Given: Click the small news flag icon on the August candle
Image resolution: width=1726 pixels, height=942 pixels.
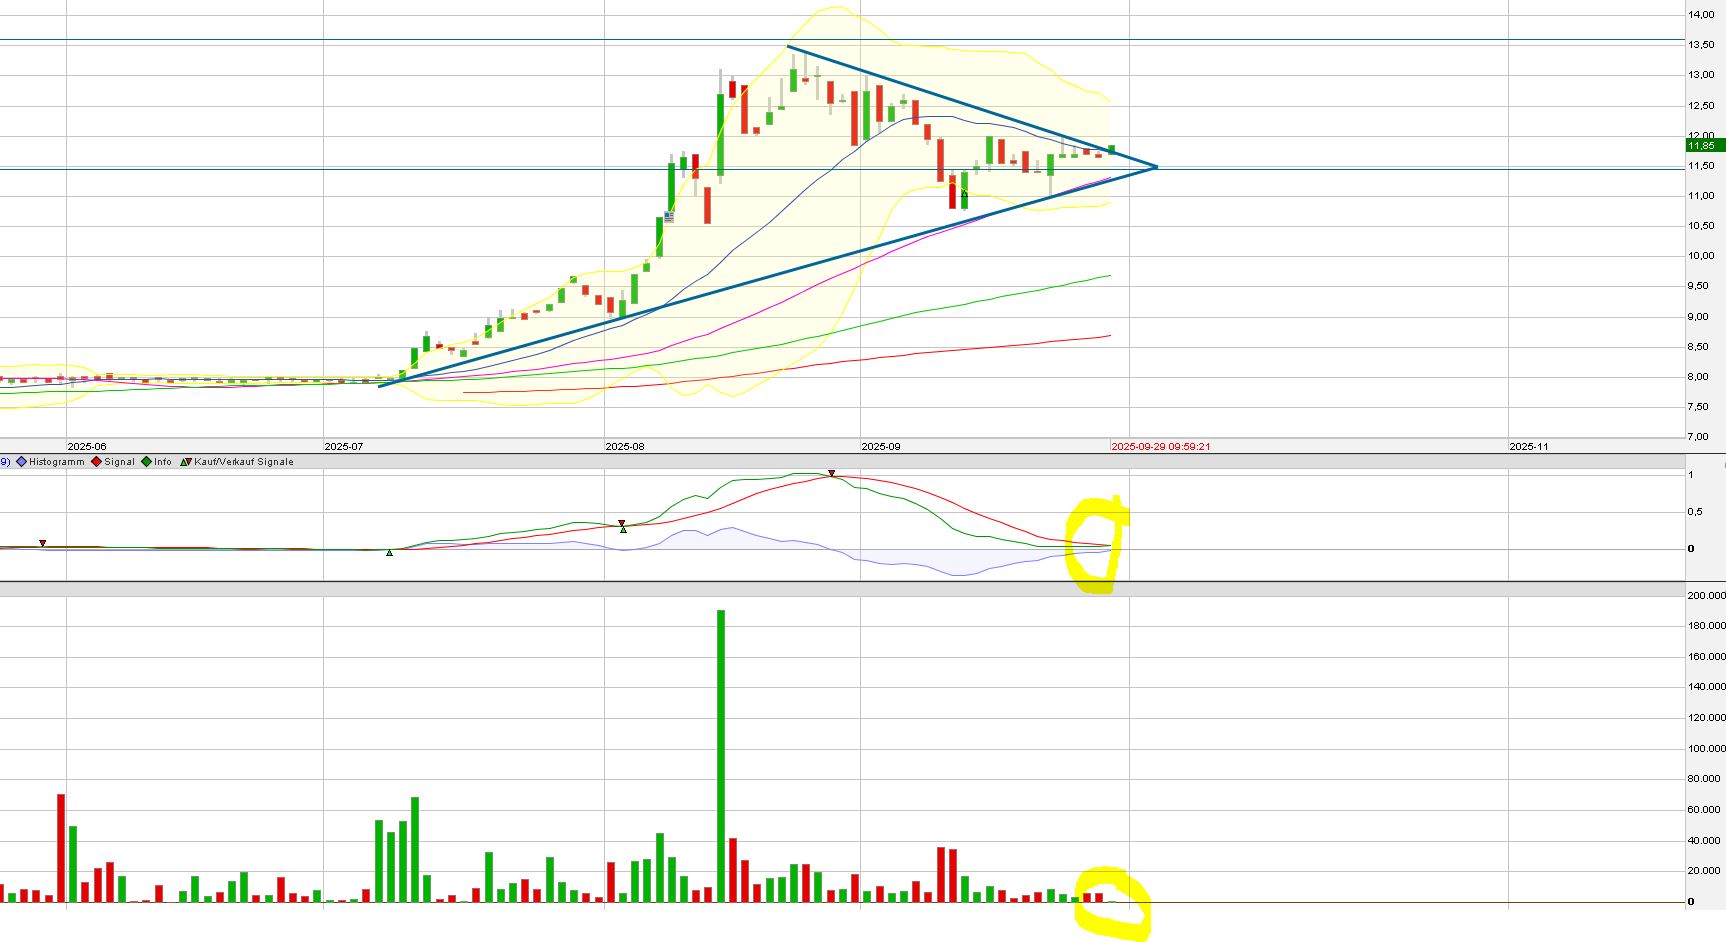Looking at the screenshot, I should pyautogui.click(x=668, y=216).
